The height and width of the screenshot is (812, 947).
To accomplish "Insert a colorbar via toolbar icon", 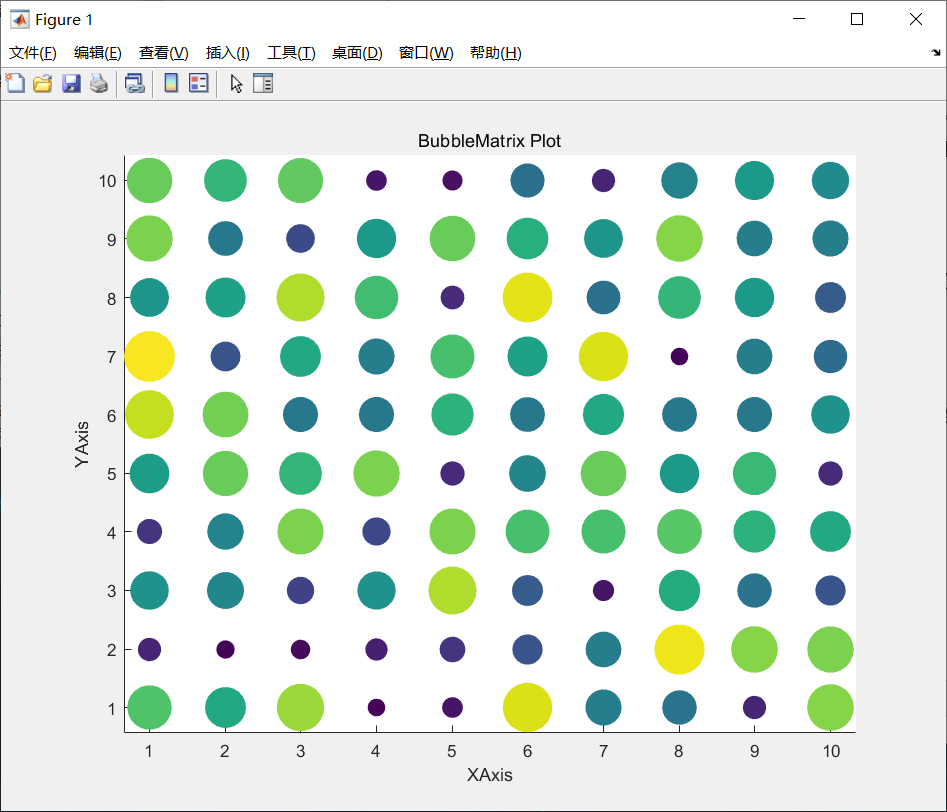I will point(171,83).
